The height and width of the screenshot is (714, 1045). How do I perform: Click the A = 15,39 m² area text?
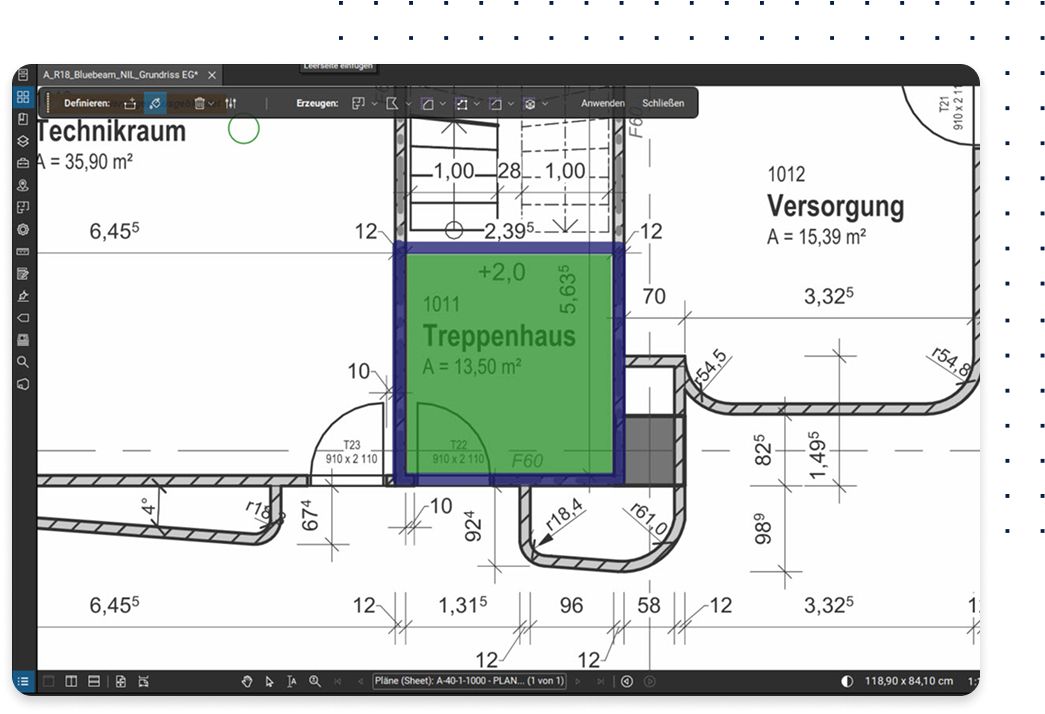click(816, 237)
